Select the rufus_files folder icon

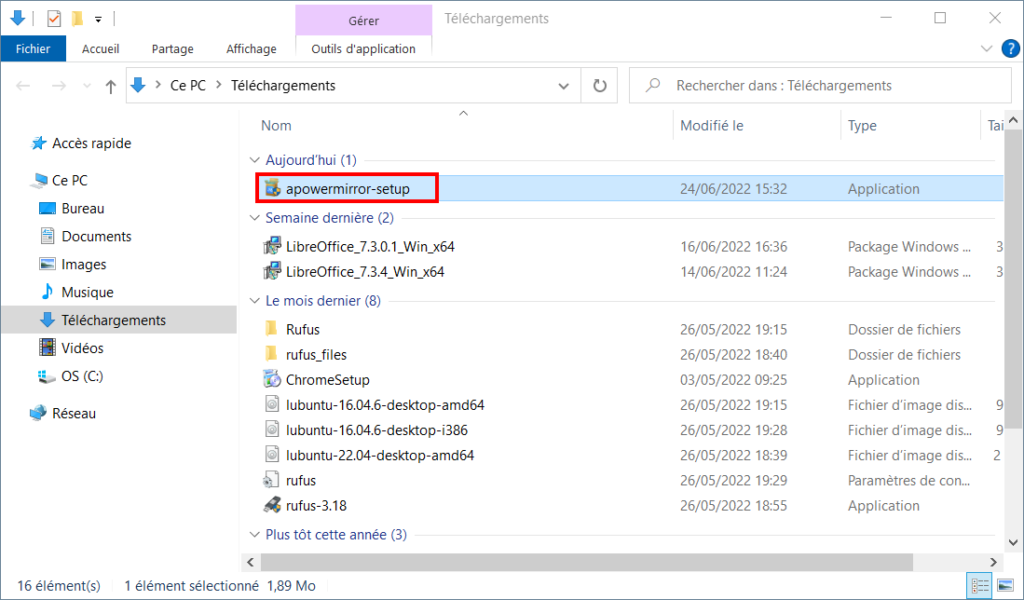coord(272,354)
